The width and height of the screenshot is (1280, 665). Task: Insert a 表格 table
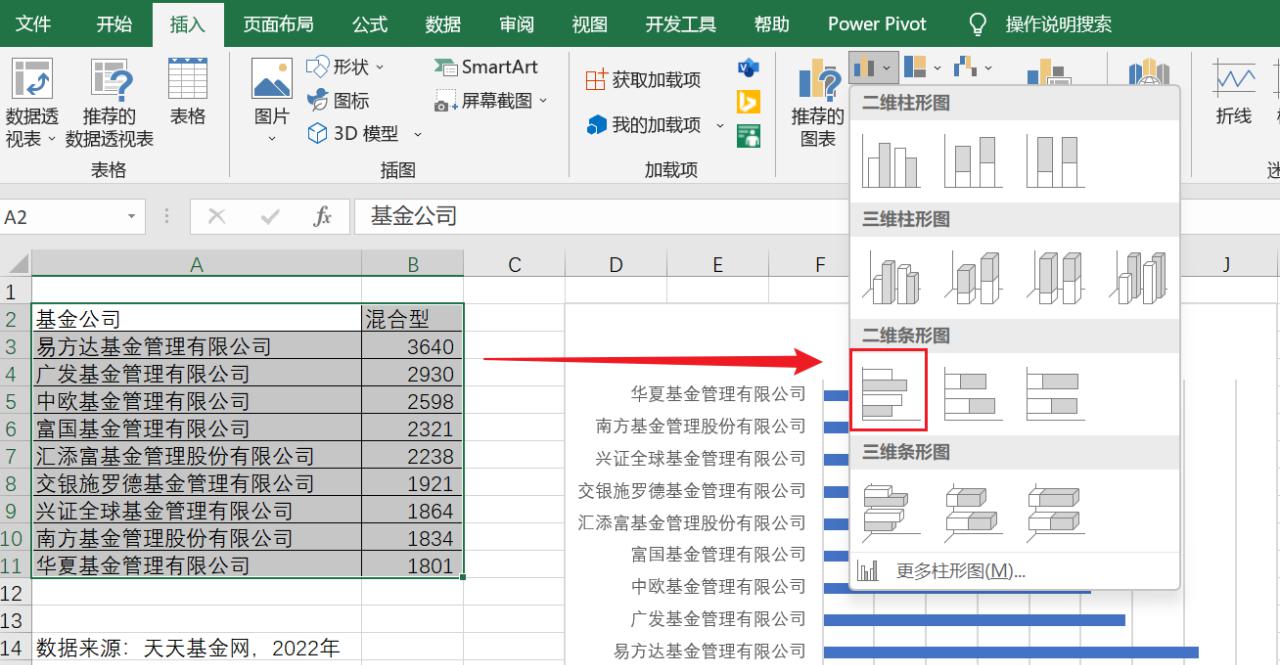[188, 92]
